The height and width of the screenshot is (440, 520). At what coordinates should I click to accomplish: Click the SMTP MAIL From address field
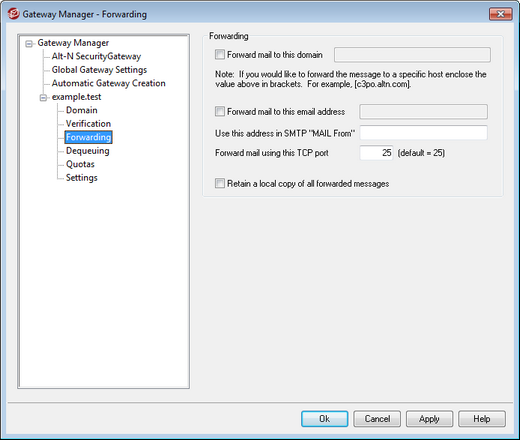pyautogui.click(x=424, y=133)
